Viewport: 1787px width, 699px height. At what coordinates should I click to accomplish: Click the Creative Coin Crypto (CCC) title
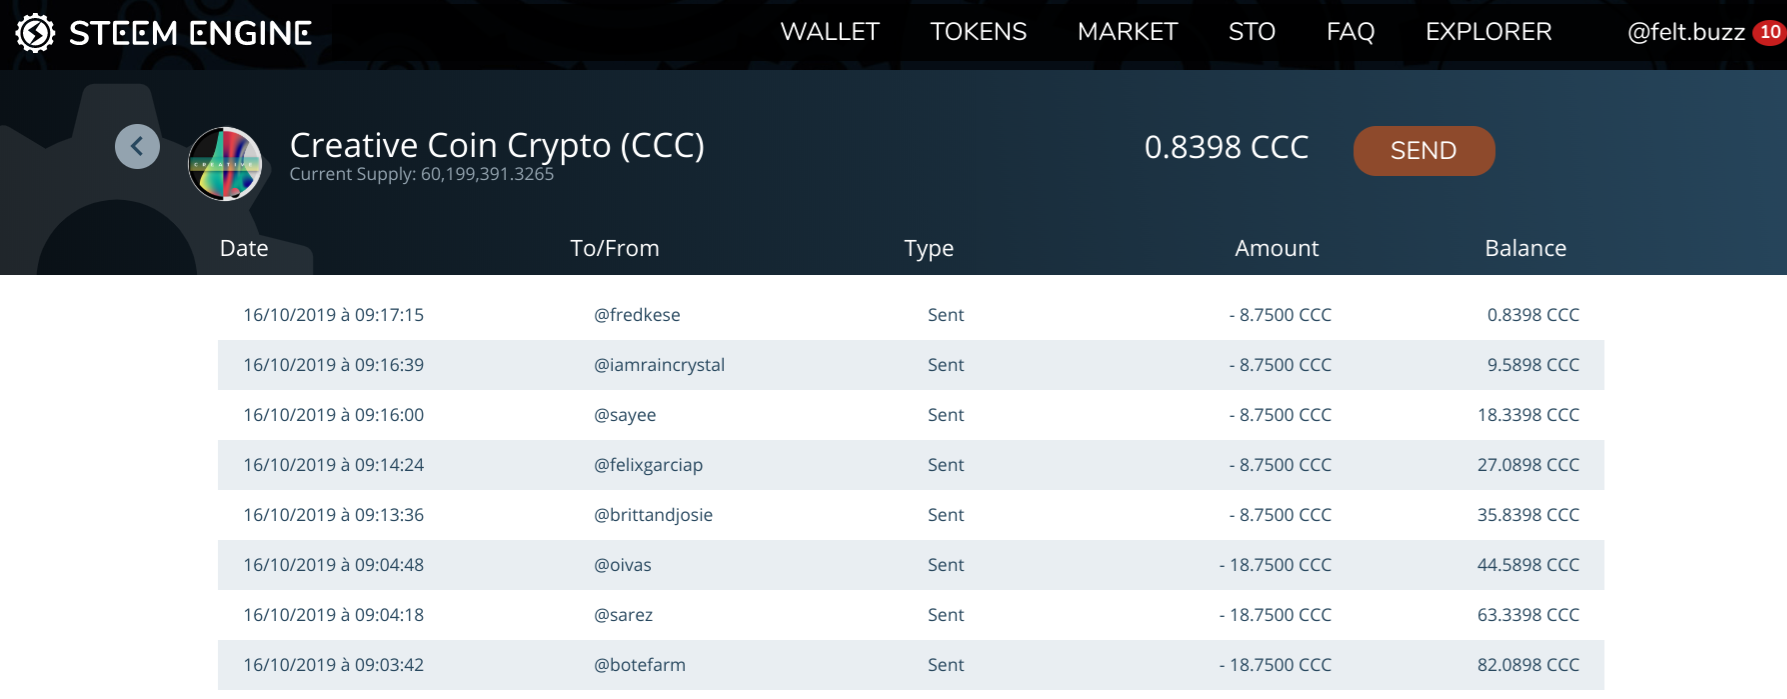497,146
